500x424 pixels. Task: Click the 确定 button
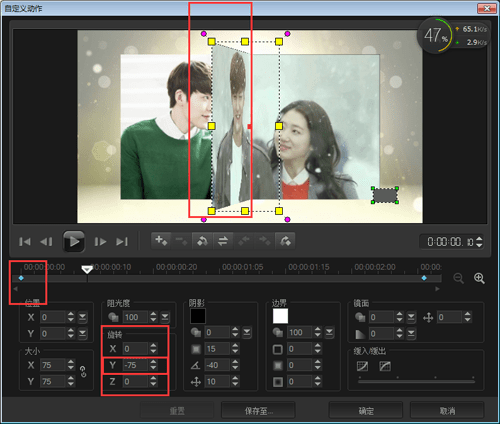click(x=366, y=411)
